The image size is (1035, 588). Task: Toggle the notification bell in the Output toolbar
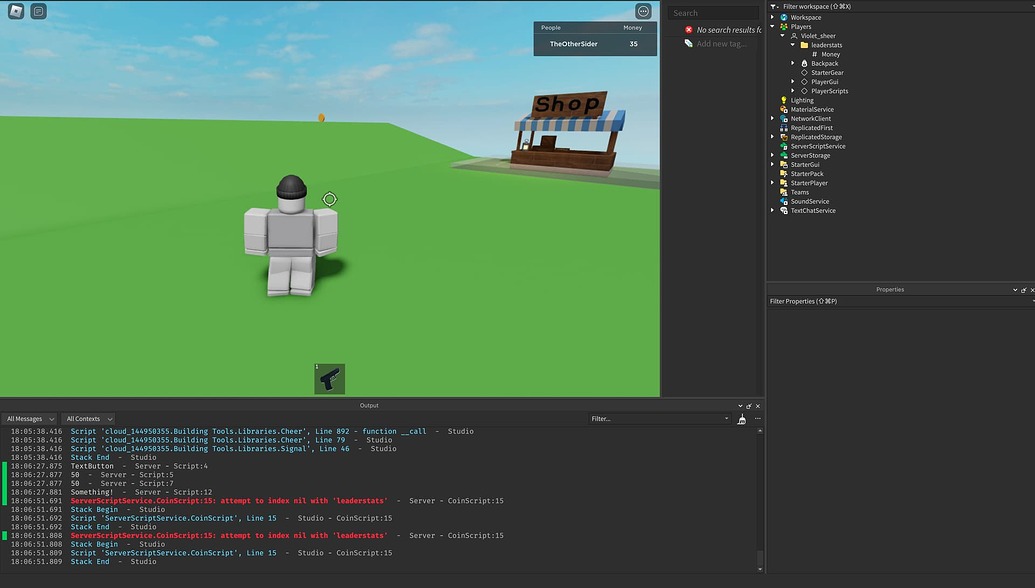coord(741,419)
